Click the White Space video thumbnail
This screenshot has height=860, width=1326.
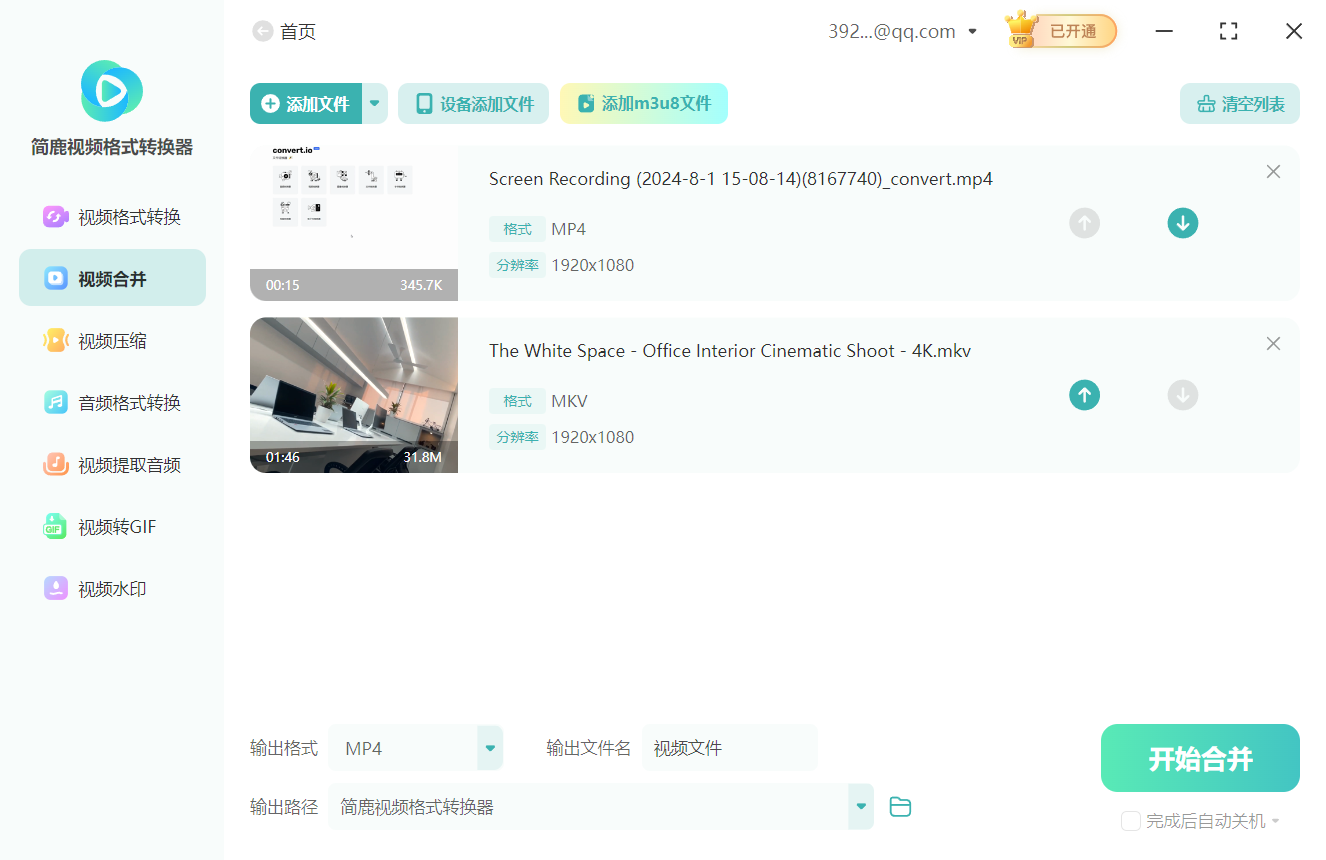[353, 394]
